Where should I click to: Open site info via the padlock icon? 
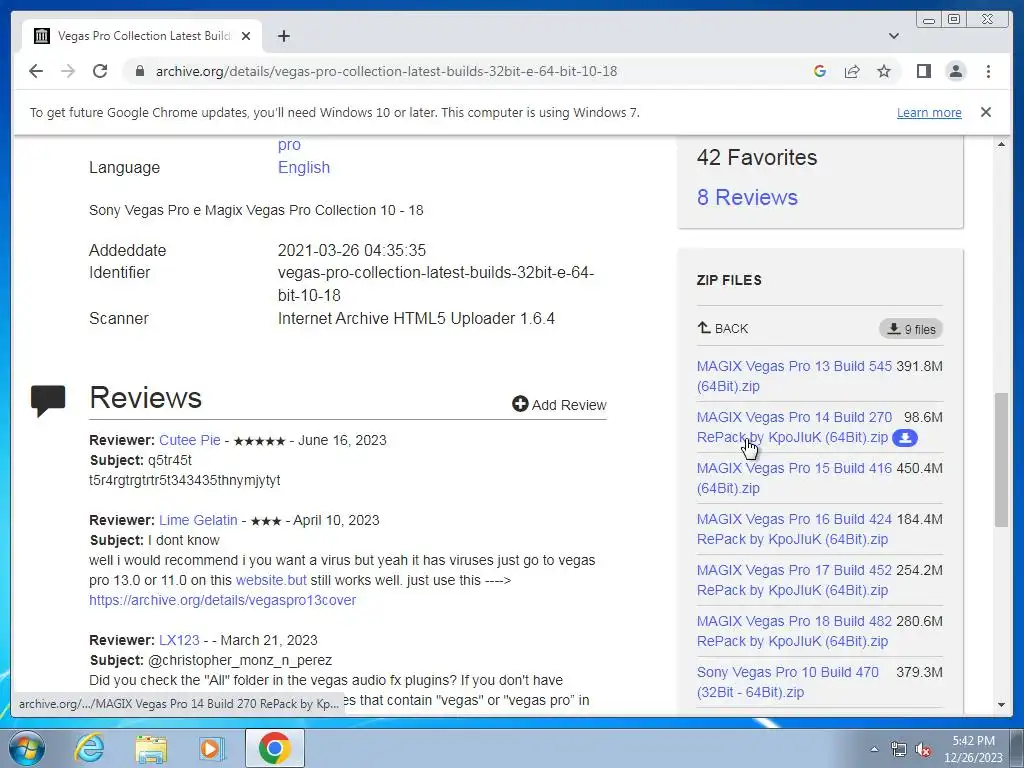139,71
